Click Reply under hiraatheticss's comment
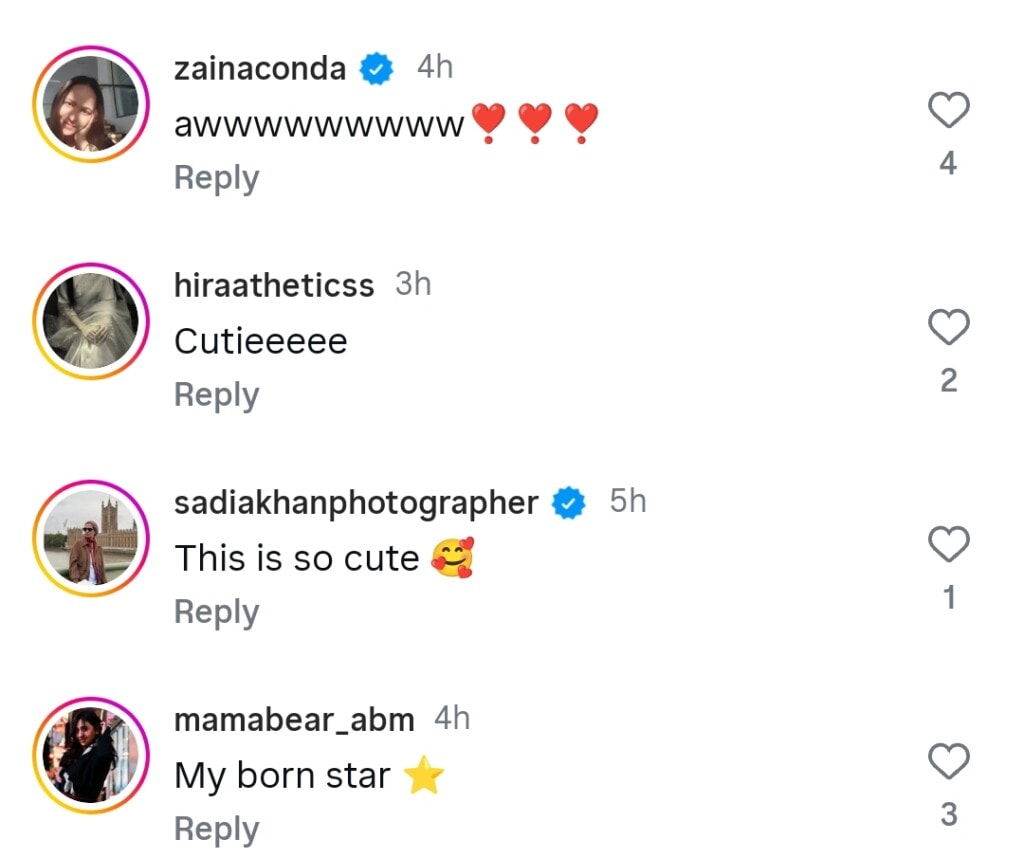 216,394
